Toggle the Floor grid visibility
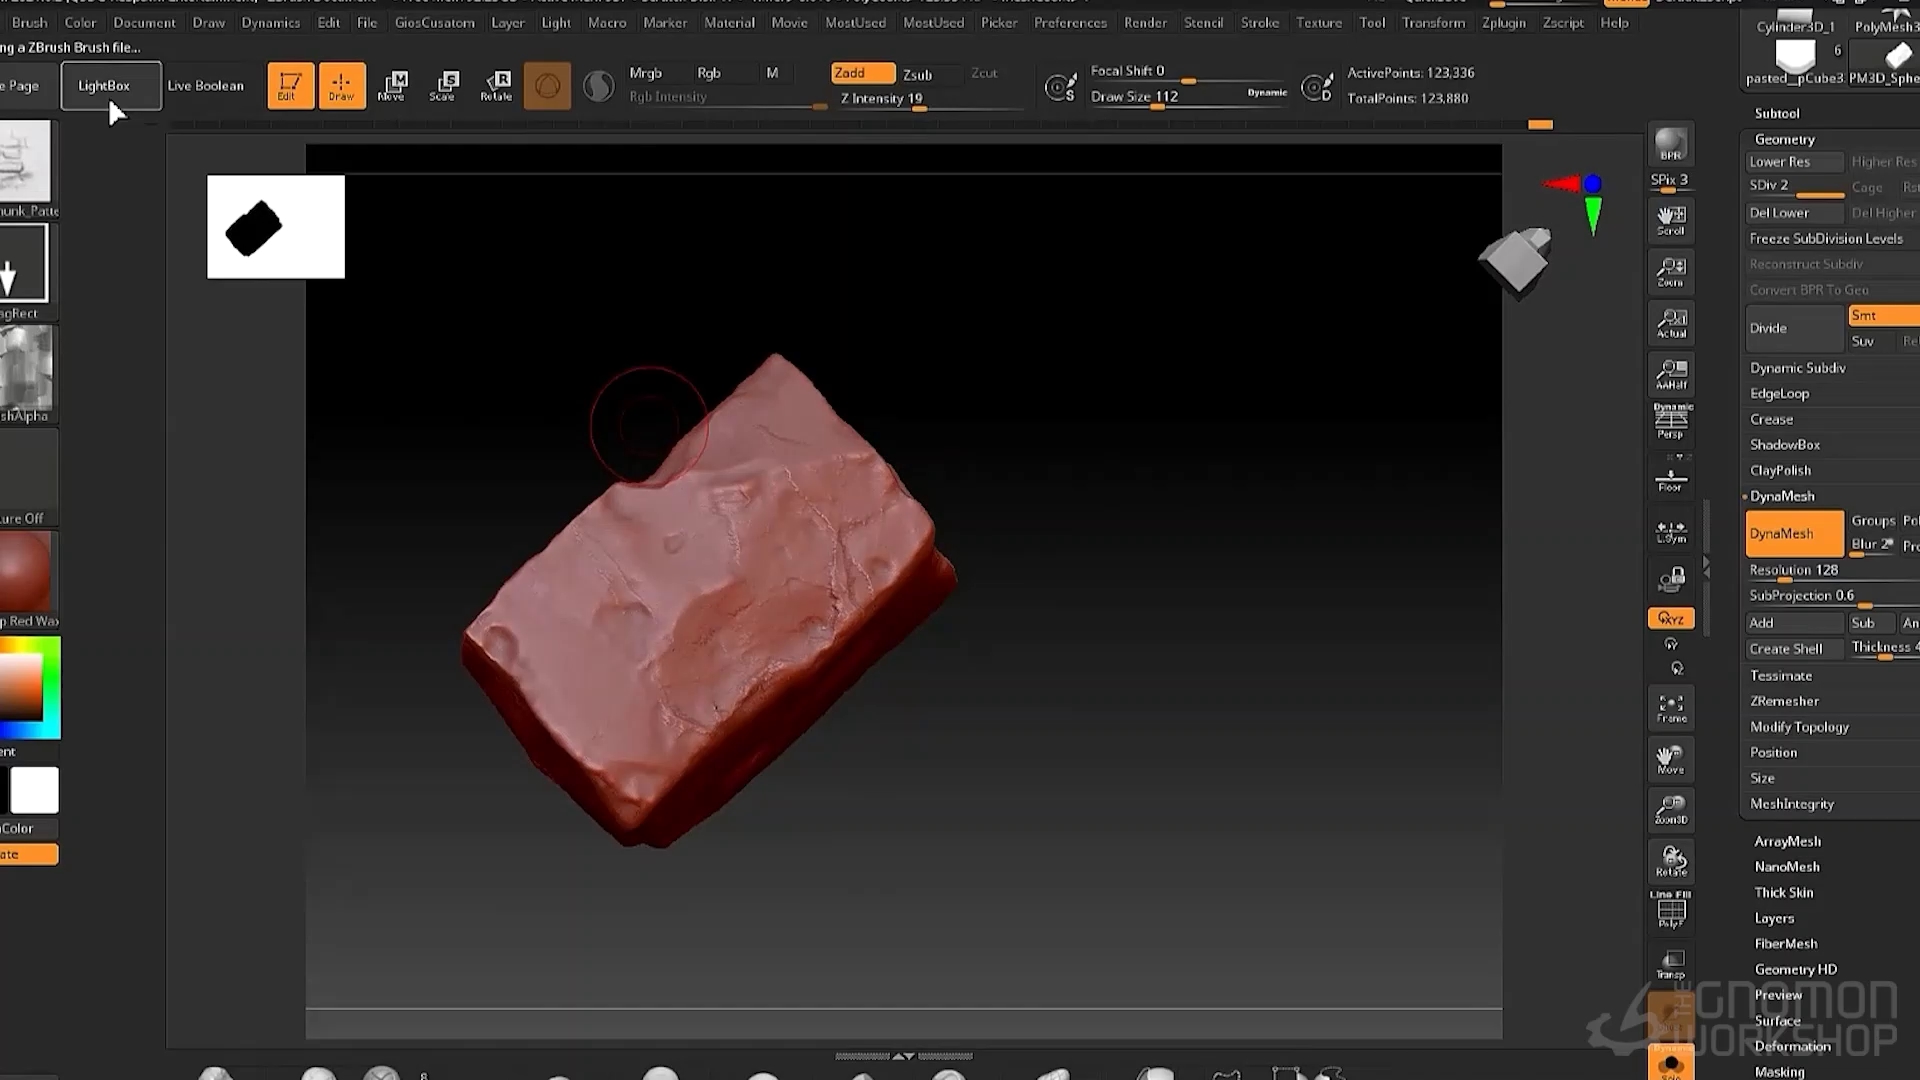This screenshot has height=1080, width=1920. tap(1670, 478)
